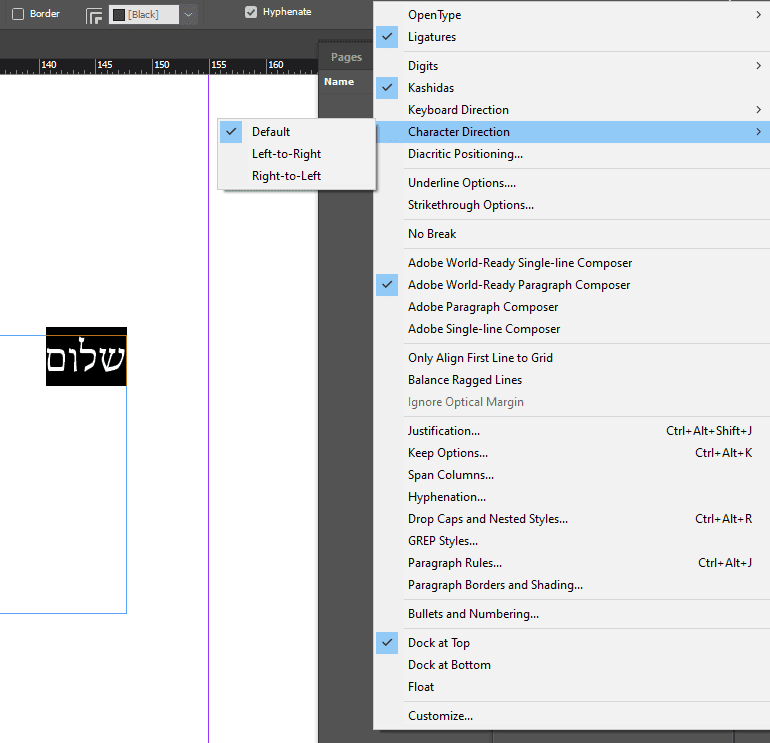Open GREP Styles dialog
Image resolution: width=770 pixels, height=743 pixels.
pos(572,541)
